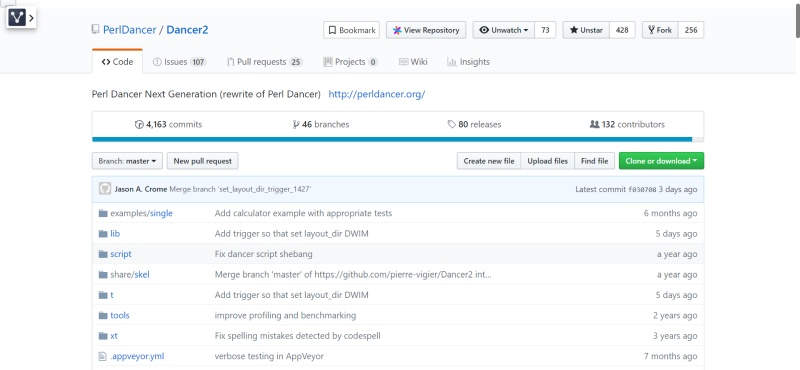Click the folder icon for lib
Viewport: 800px width, 370px height.
[x=103, y=234]
